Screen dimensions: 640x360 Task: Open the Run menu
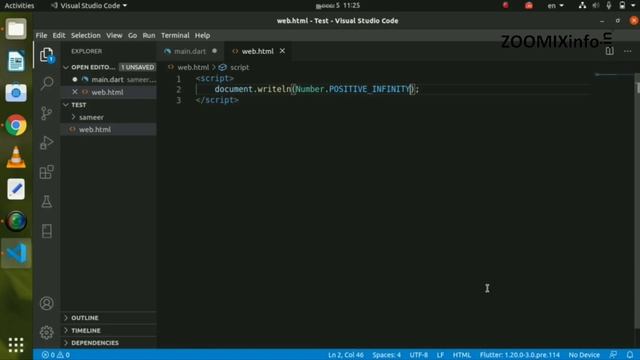149,36
